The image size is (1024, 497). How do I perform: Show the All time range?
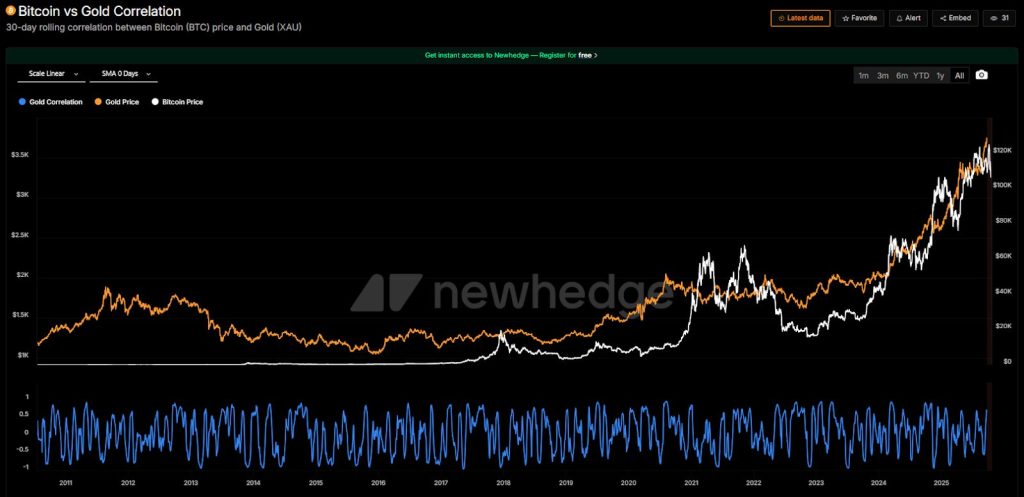click(x=959, y=75)
